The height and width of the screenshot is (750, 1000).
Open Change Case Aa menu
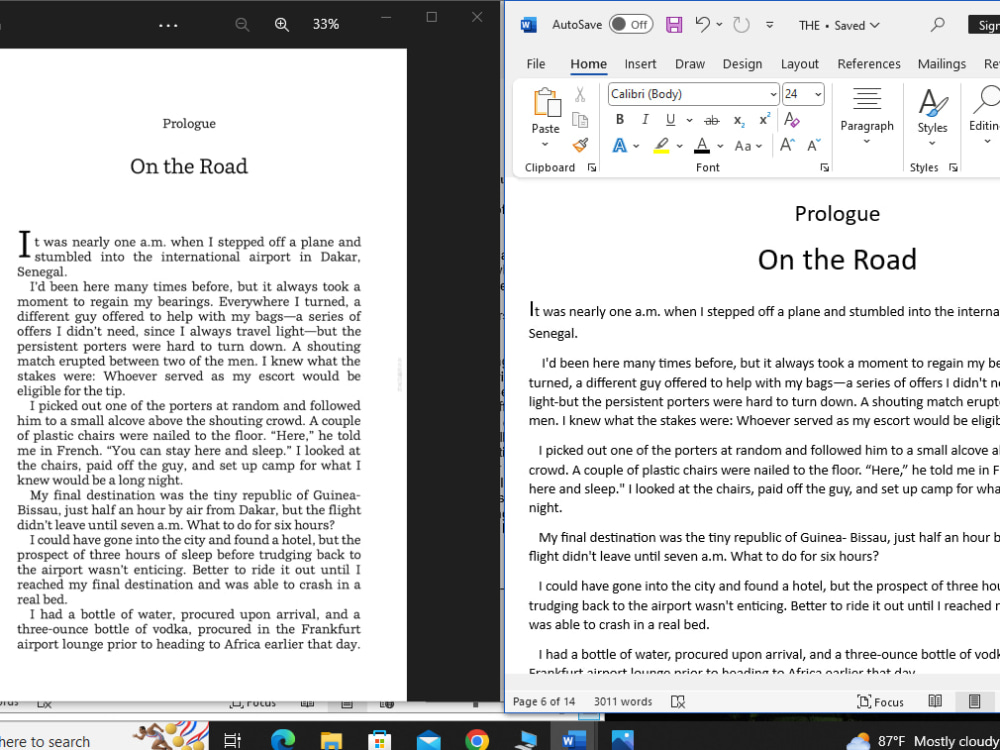[748, 146]
